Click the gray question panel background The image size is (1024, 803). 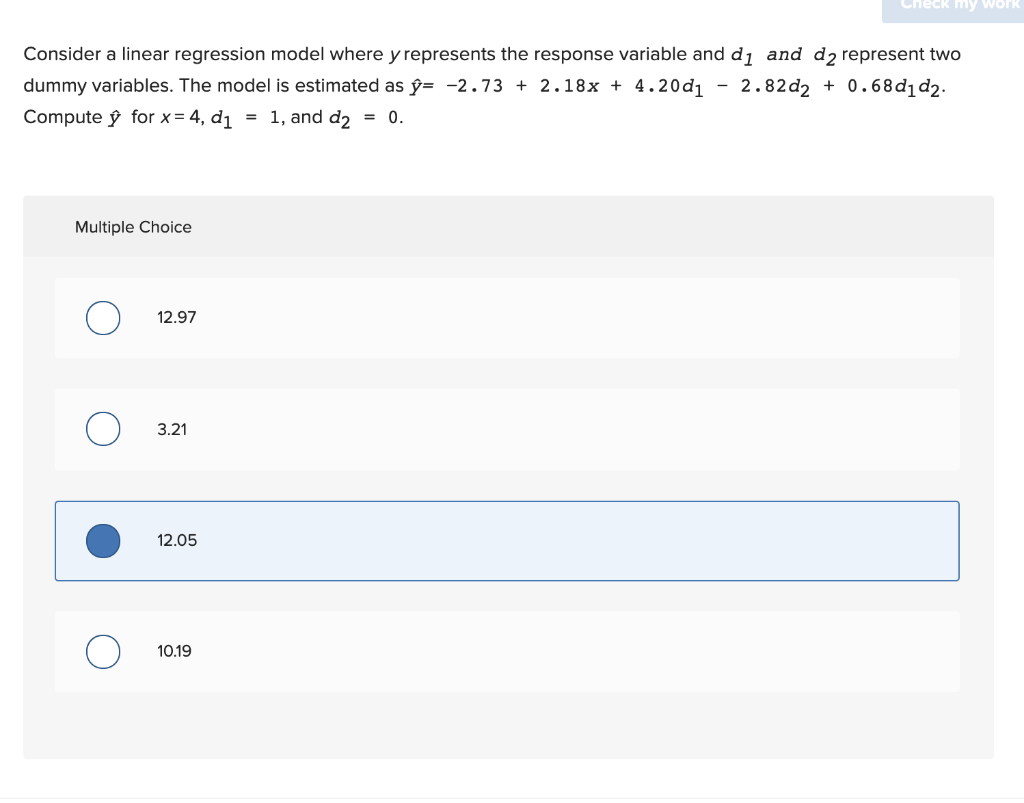508,730
